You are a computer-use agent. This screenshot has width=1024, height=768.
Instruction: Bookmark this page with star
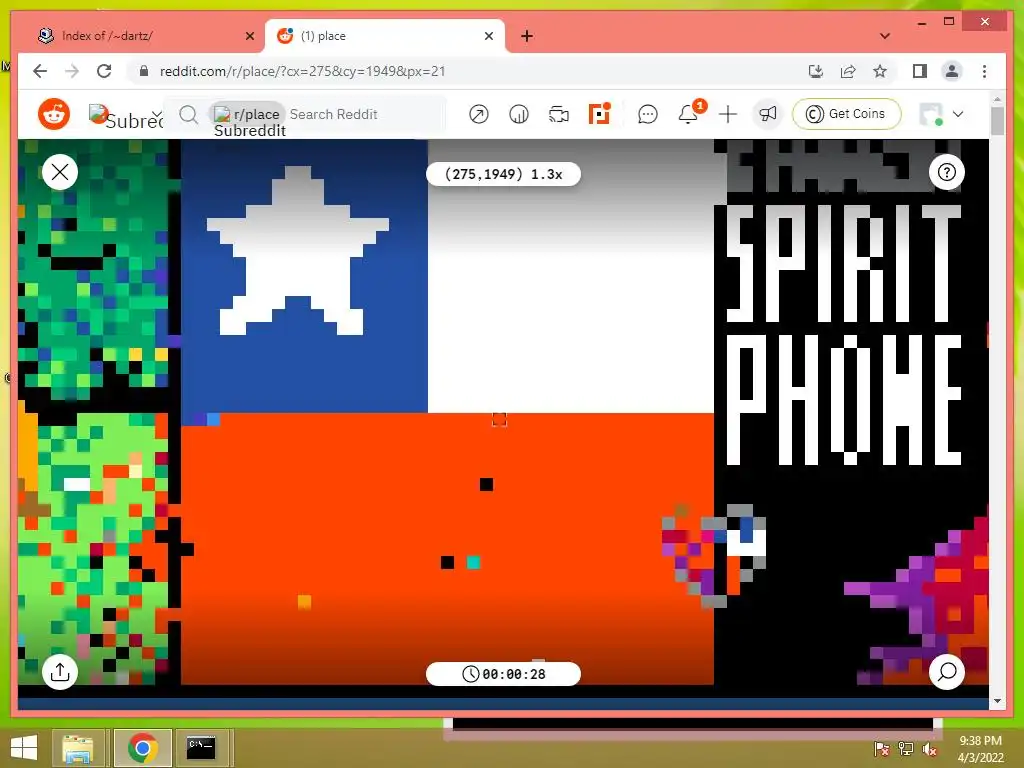(x=880, y=71)
